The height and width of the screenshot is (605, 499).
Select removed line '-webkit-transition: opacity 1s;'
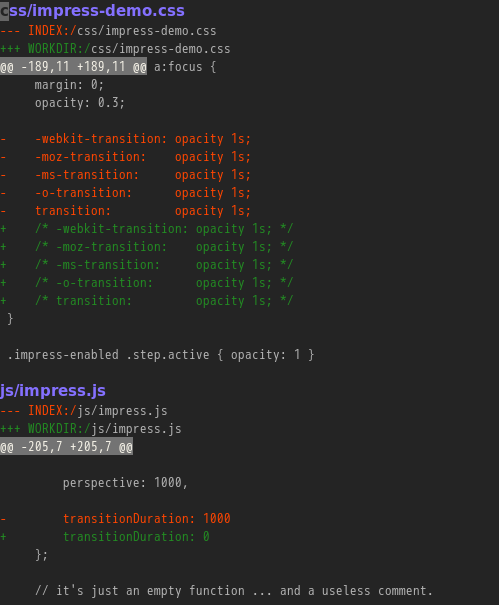126,139
